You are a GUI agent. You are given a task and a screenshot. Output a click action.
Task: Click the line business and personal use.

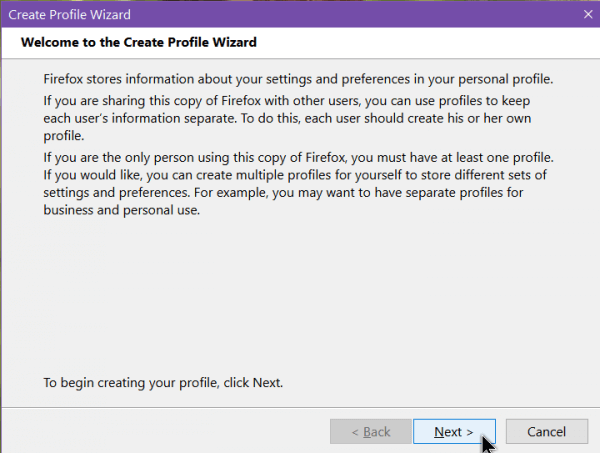pyautogui.click(x=121, y=210)
